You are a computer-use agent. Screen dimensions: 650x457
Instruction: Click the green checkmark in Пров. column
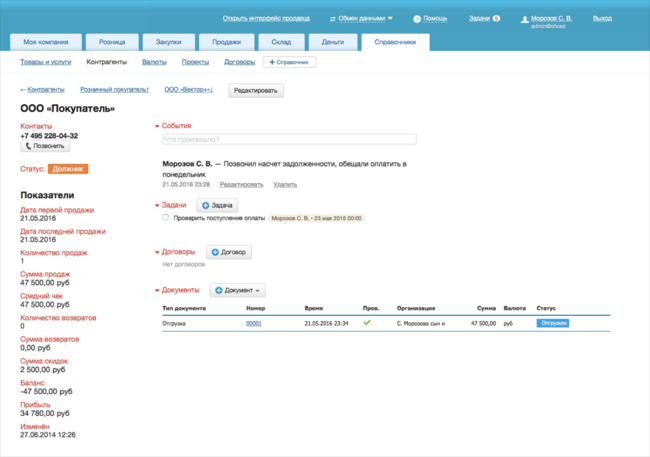click(x=367, y=323)
